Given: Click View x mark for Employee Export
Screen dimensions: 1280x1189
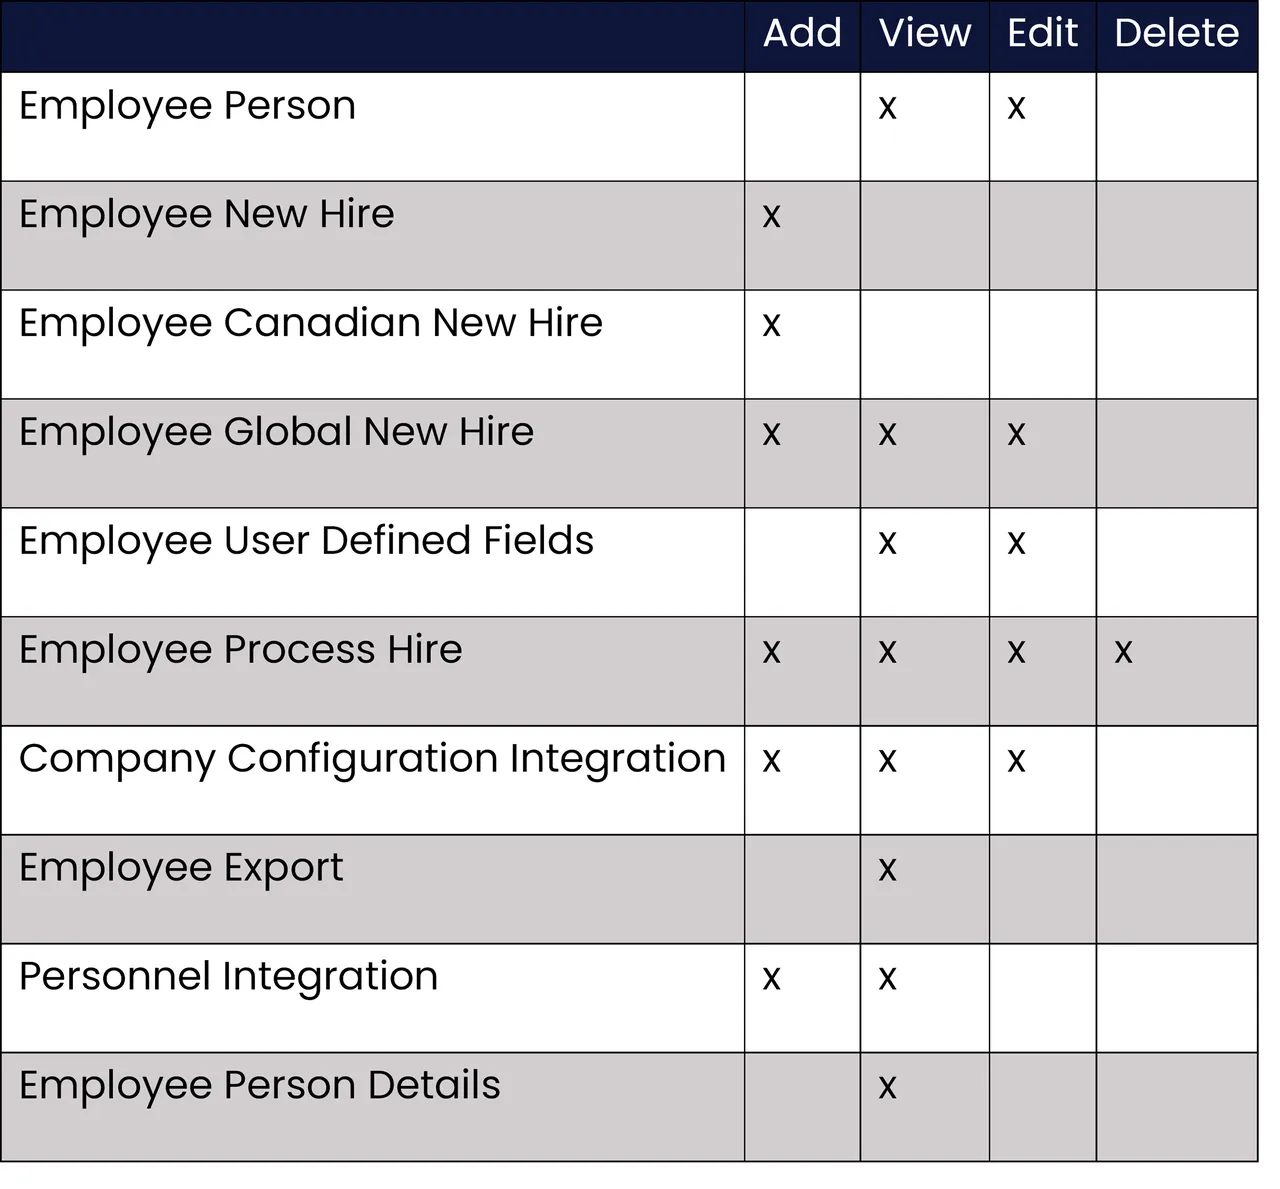Looking at the screenshot, I should [887, 871].
